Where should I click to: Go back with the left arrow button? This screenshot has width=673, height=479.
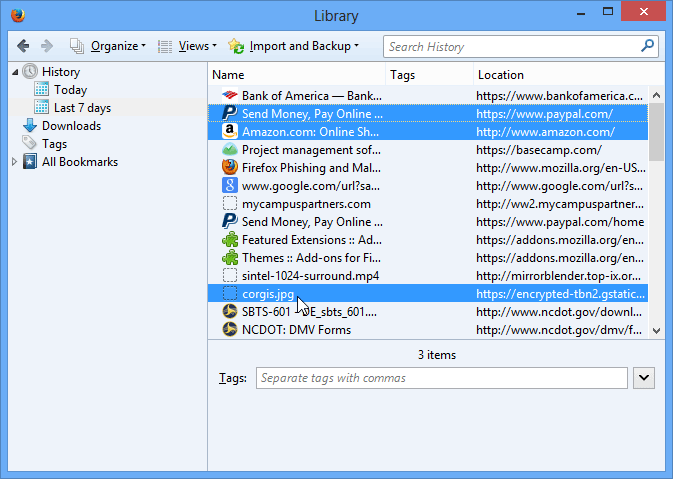(23, 46)
